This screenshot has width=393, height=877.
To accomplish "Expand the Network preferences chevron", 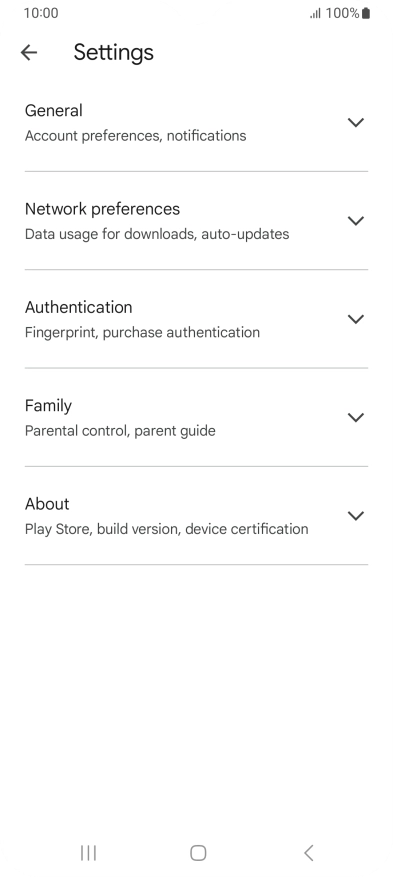I will tap(356, 221).
